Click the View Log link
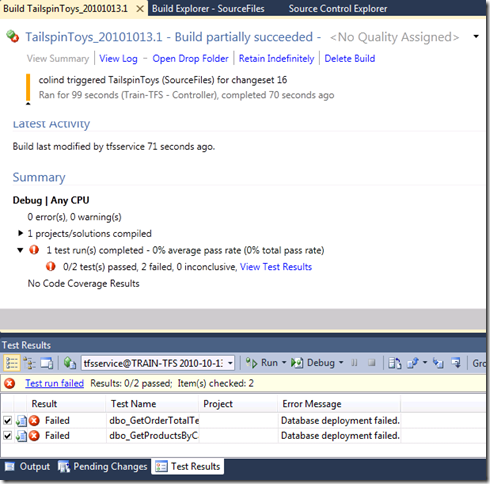 click(118, 59)
